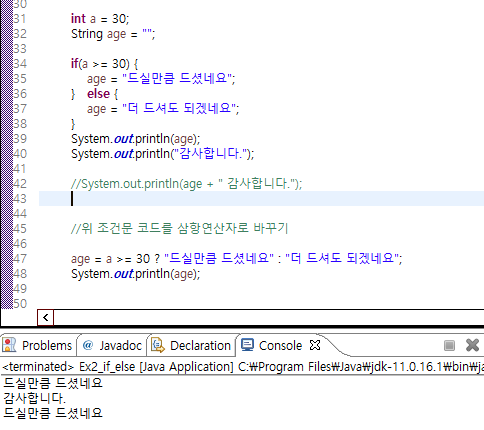The image size is (484, 430).
Task: Open the Javadoc tab
Action: [112, 345]
